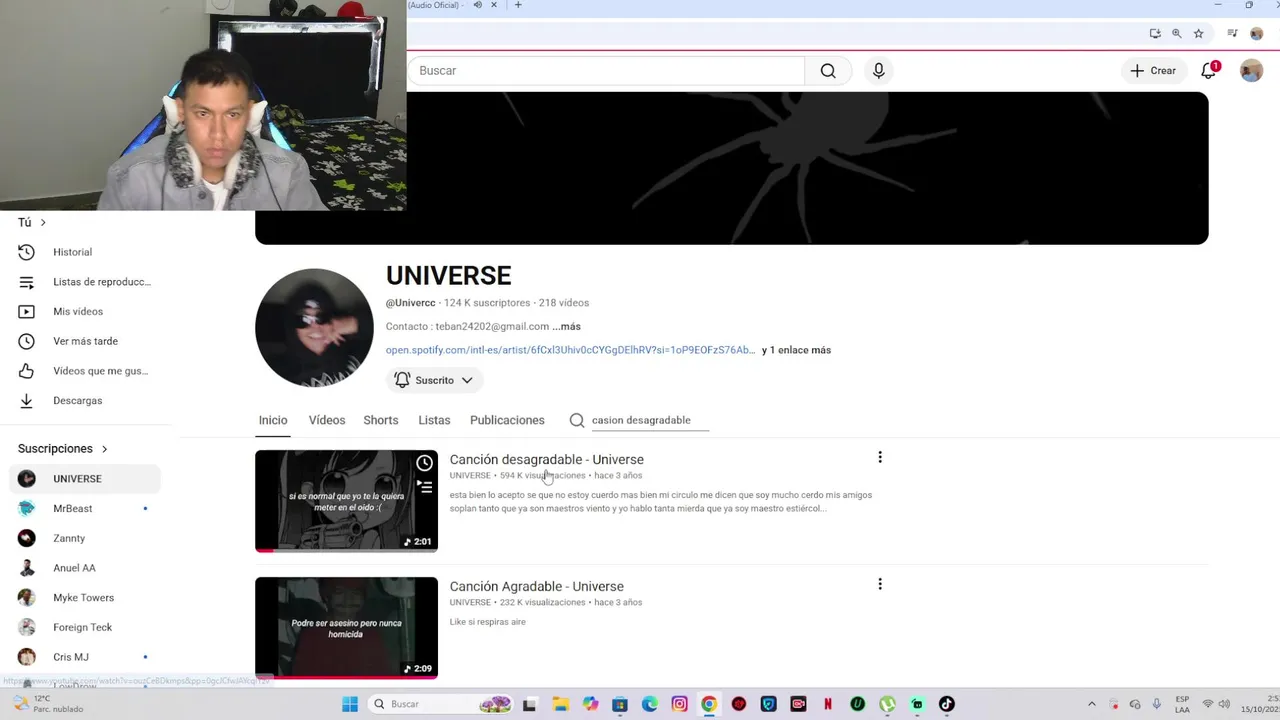This screenshot has width=1280, height=720.
Task: Start voice search with the microphone icon
Action: (x=878, y=71)
